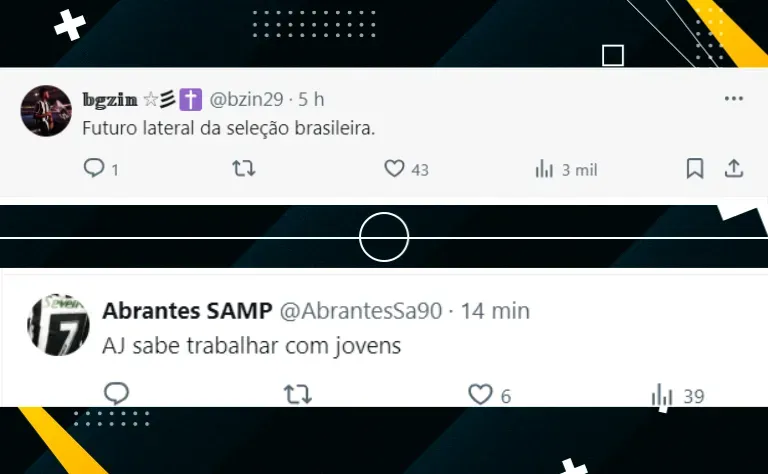
Task: Retweet Abrantes SAMP's post about AJ
Action: click(298, 394)
